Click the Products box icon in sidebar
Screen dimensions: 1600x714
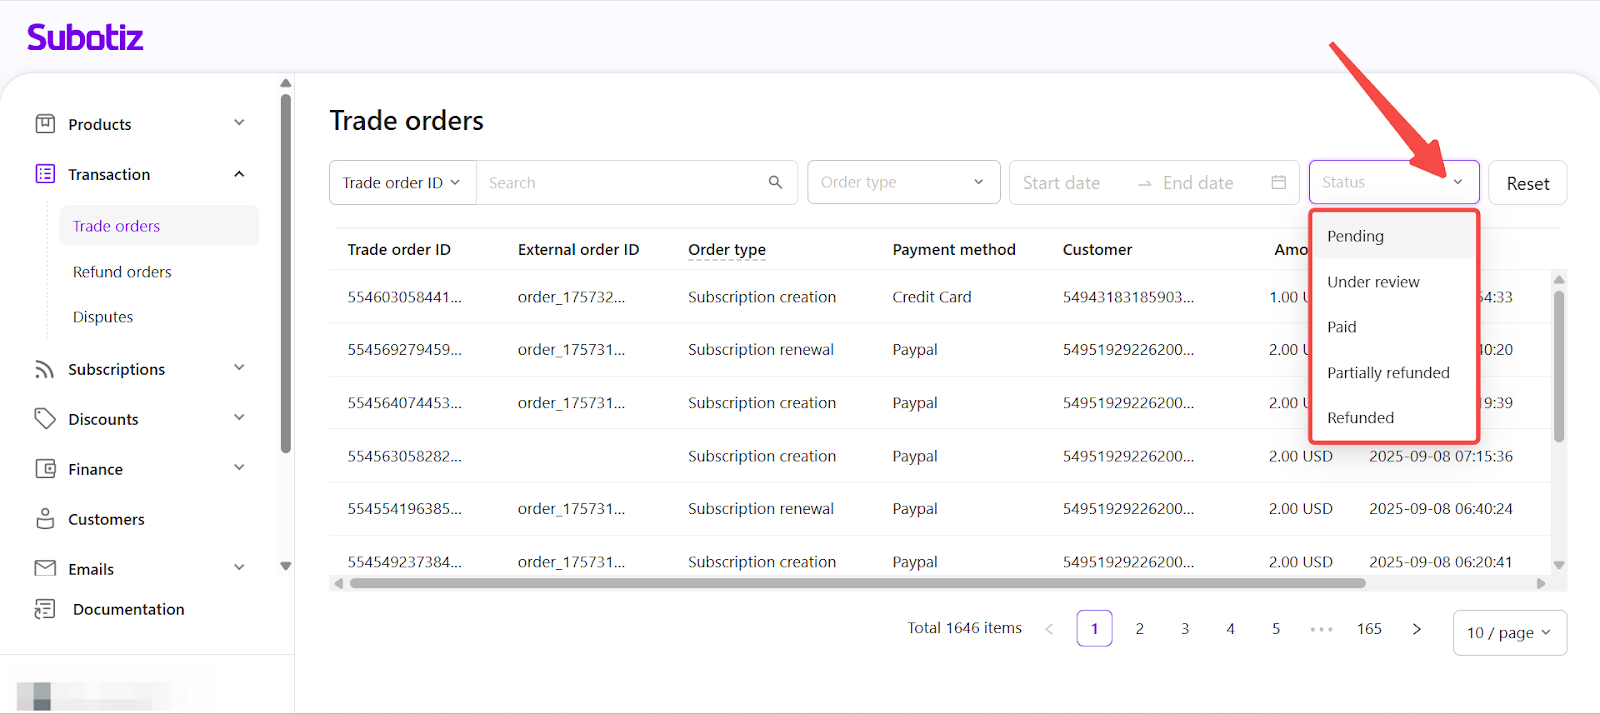[x=45, y=124]
